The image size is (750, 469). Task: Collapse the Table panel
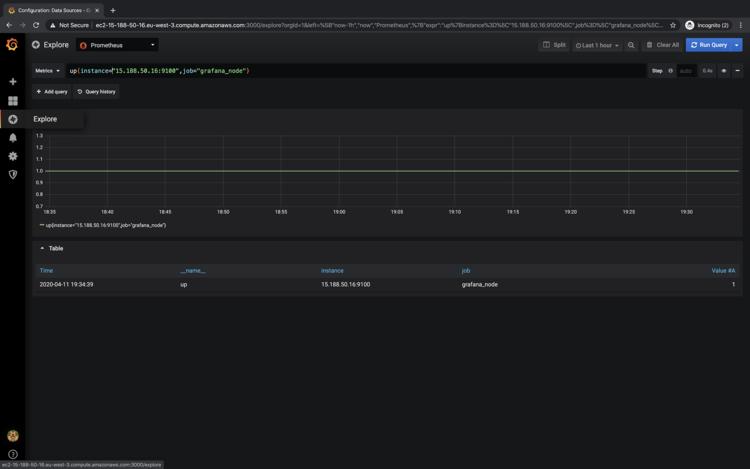tap(42, 248)
